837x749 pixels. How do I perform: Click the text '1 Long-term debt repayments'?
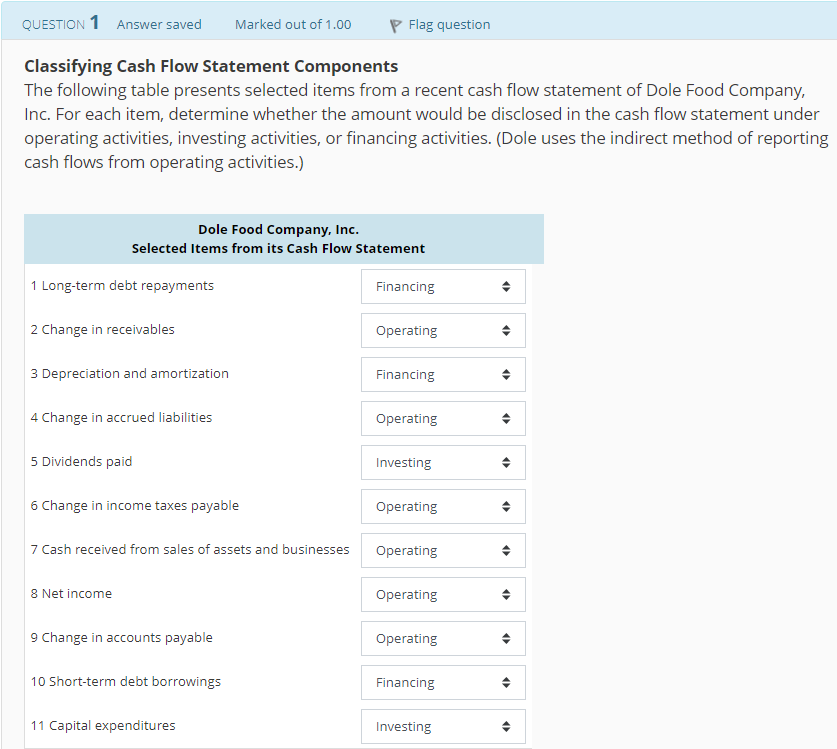(122, 286)
